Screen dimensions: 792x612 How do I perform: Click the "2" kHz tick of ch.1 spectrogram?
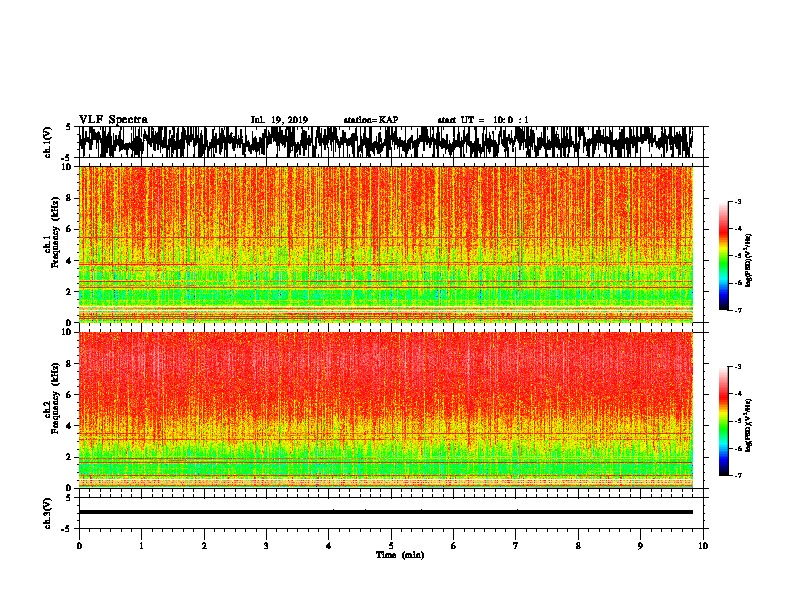[x=70, y=291]
